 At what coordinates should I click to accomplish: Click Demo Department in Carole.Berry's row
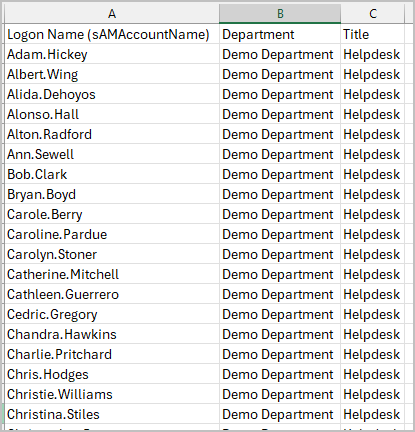click(280, 214)
